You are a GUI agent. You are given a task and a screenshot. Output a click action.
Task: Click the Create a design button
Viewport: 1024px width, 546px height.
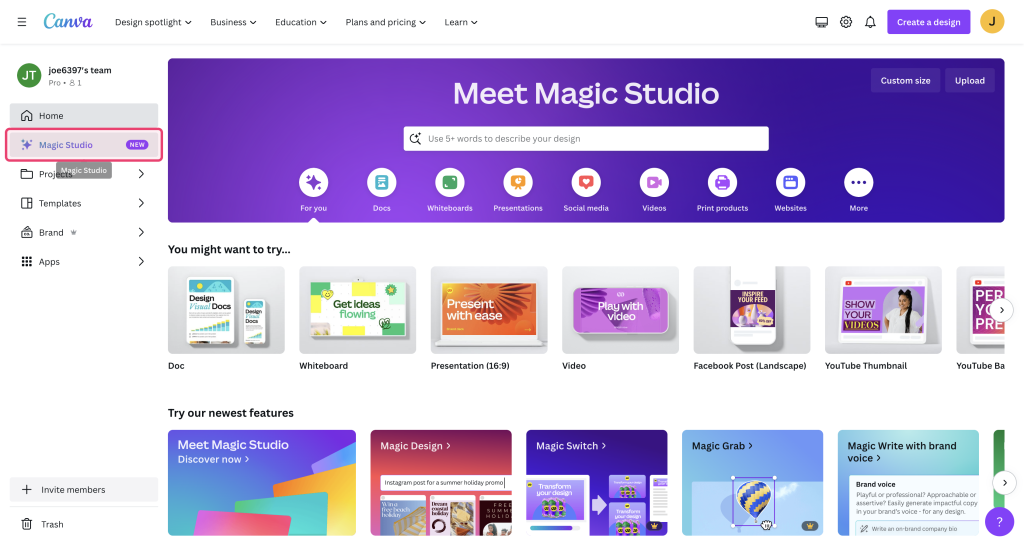click(928, 22)
